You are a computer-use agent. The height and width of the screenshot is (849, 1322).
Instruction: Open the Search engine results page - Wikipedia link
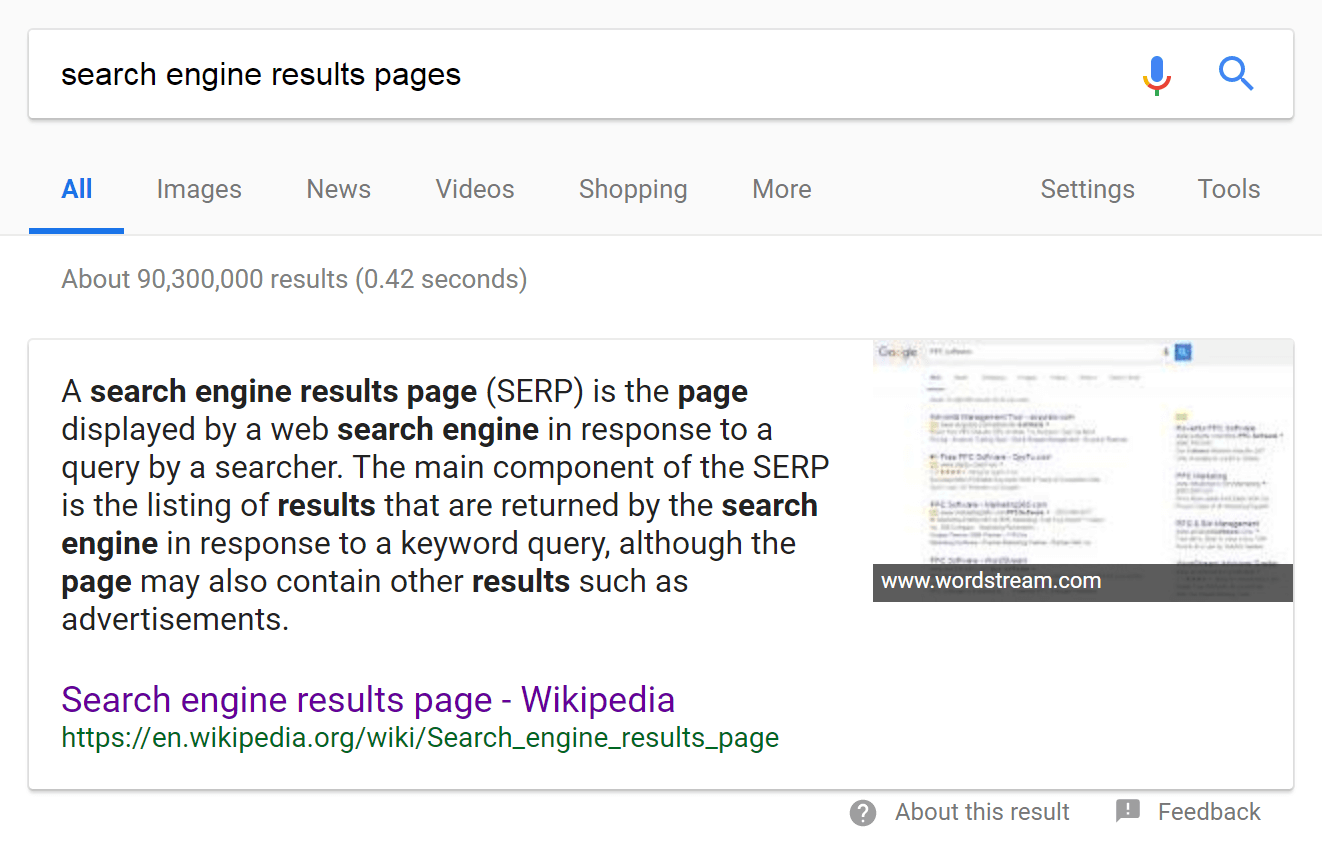coord(368,700)
